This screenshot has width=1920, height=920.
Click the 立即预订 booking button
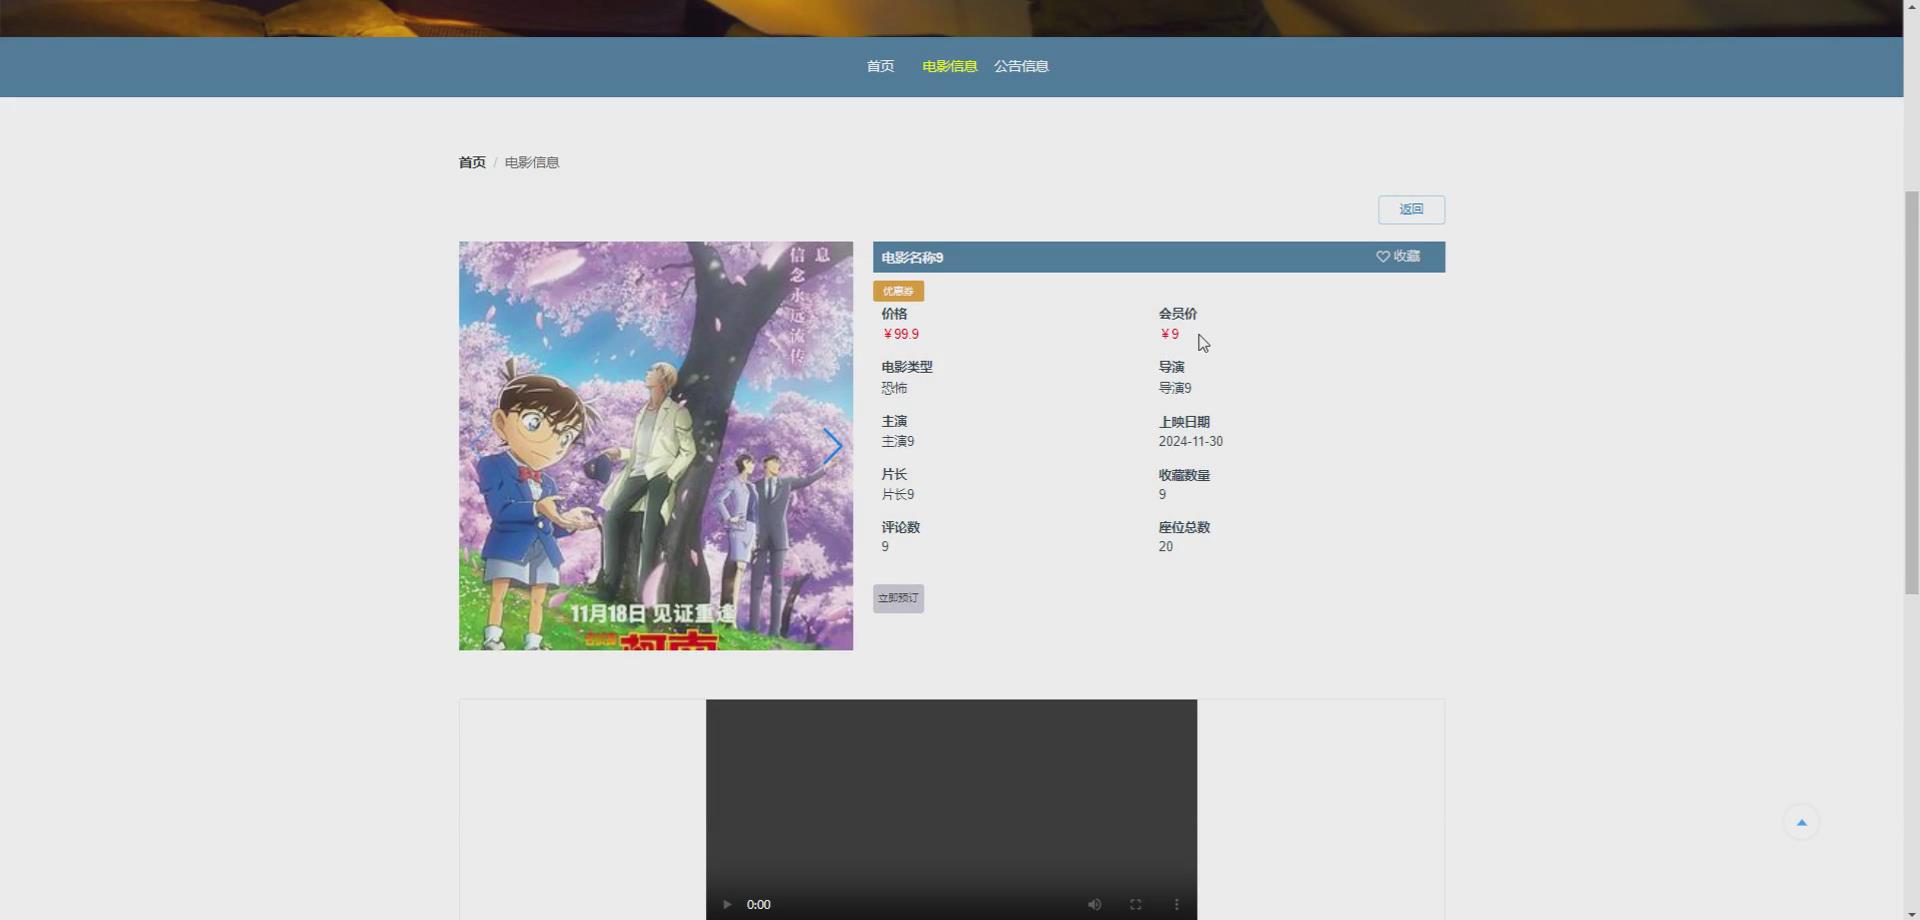(898, 598)
